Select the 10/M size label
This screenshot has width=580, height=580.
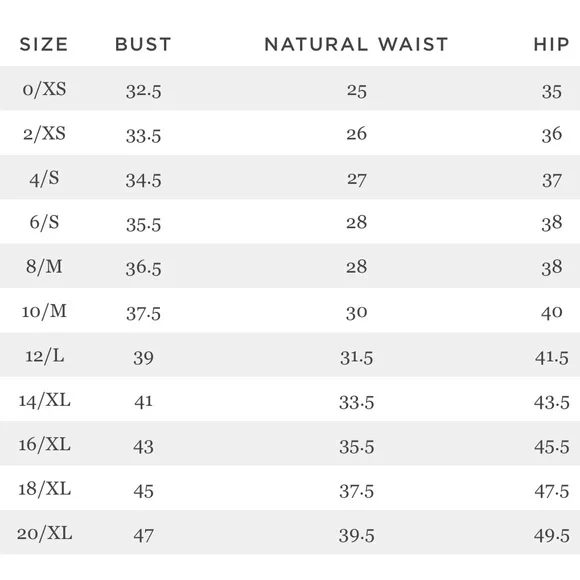pos(44,311)
